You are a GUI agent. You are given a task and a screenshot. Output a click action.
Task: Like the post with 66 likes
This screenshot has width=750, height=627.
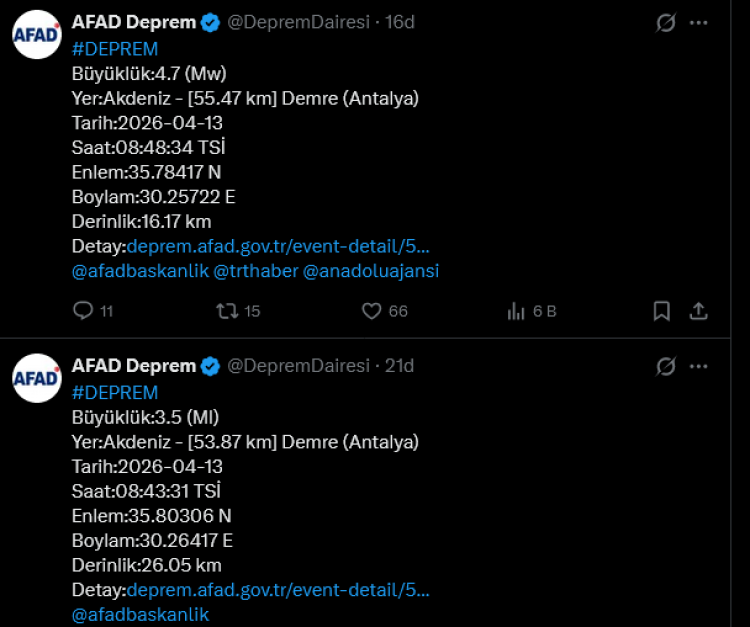(372, 311)
